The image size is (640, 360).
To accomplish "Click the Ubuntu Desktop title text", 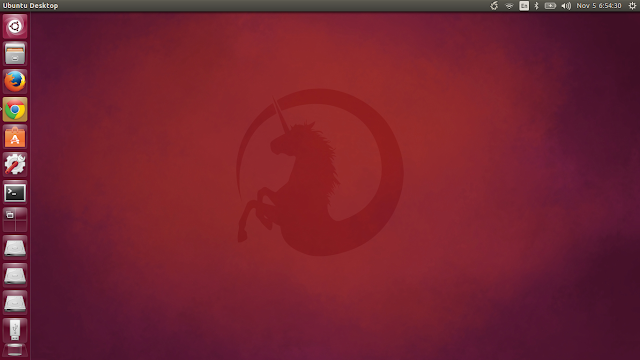I will 31,6.
